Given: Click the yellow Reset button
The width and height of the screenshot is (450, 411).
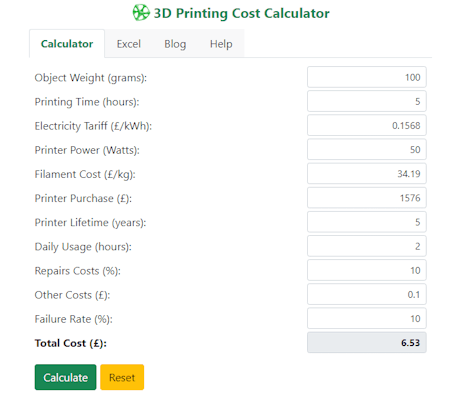Looking at the screenshot, I should coord(122,377).
